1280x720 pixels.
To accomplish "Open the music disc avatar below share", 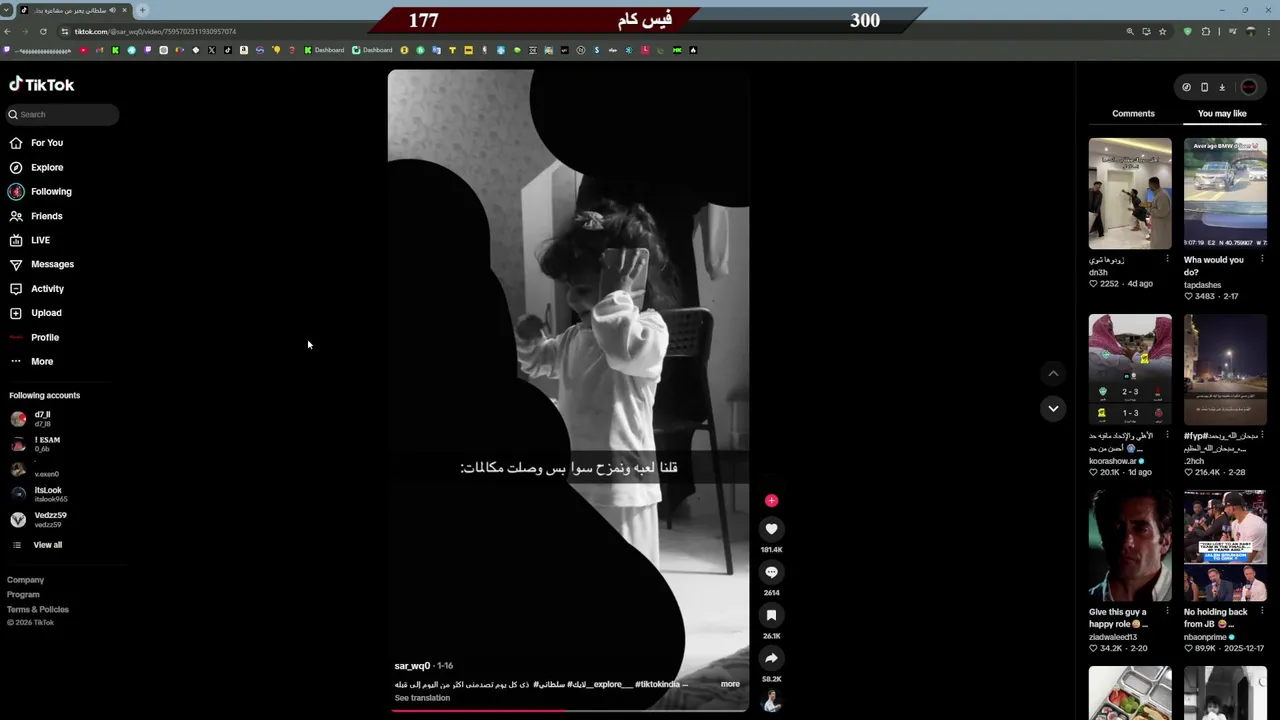I will point(771,700).
